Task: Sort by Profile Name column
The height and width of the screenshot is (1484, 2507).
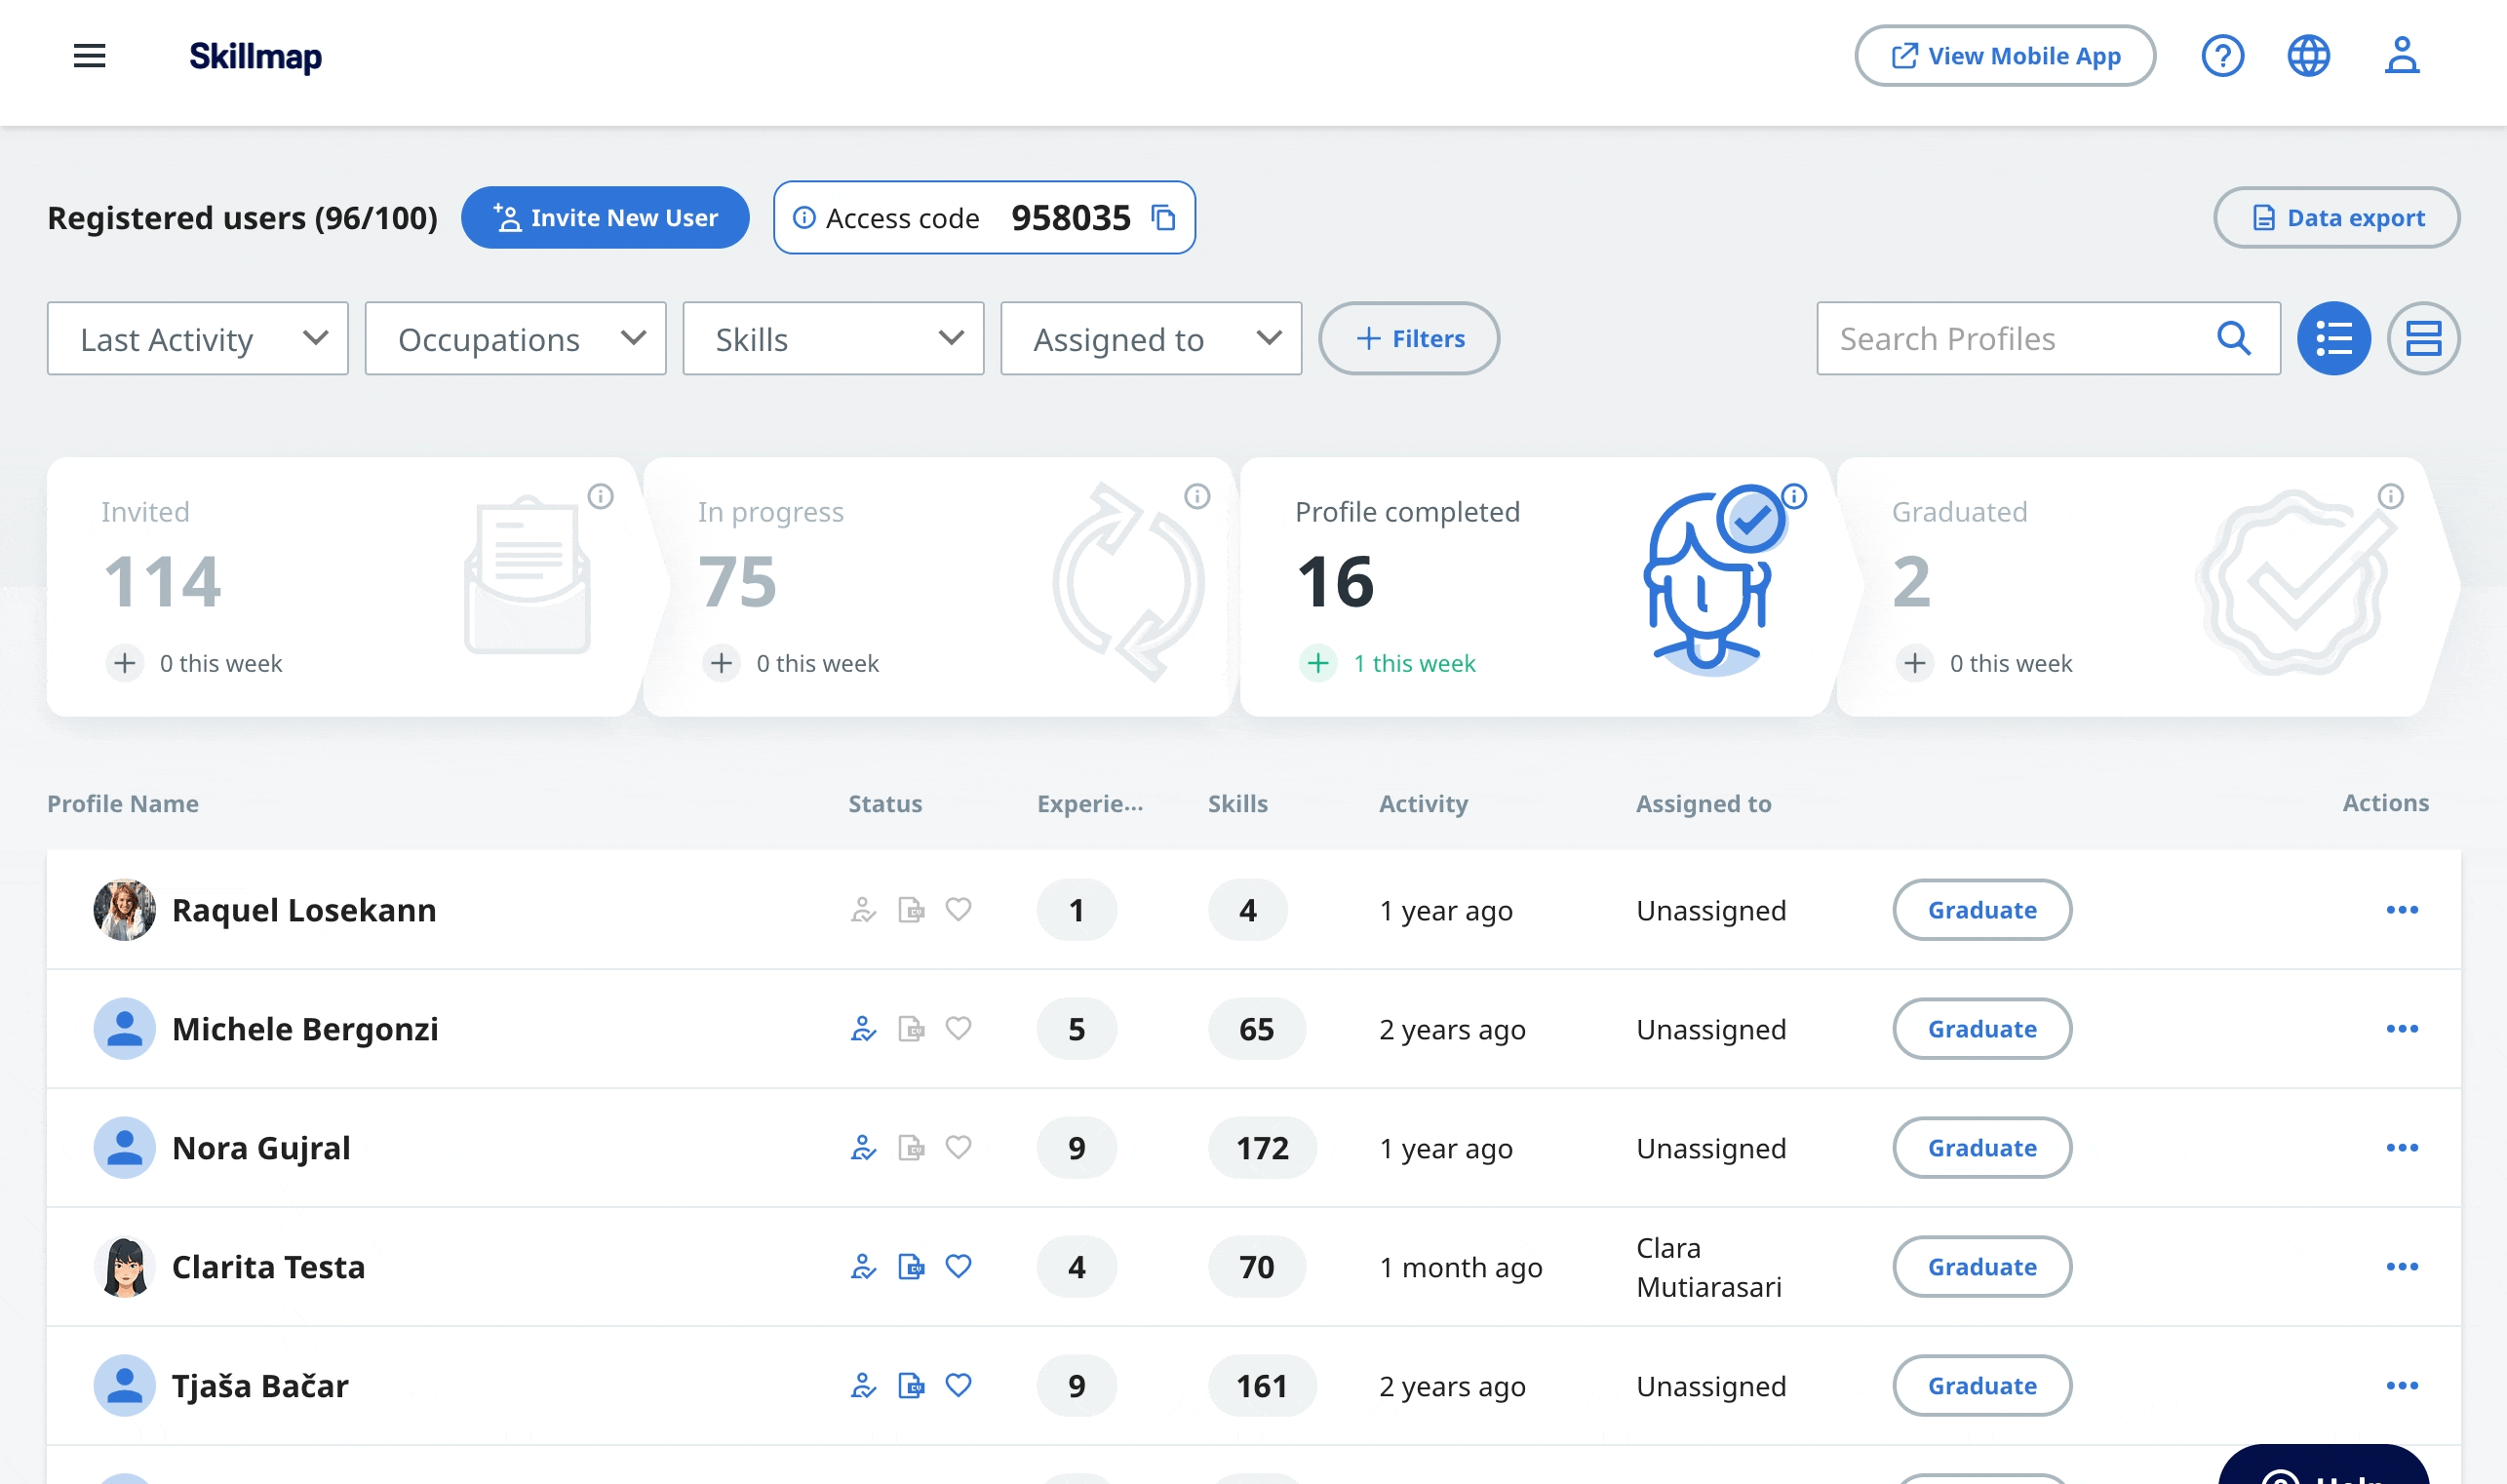Action: [x=123, y=804]
